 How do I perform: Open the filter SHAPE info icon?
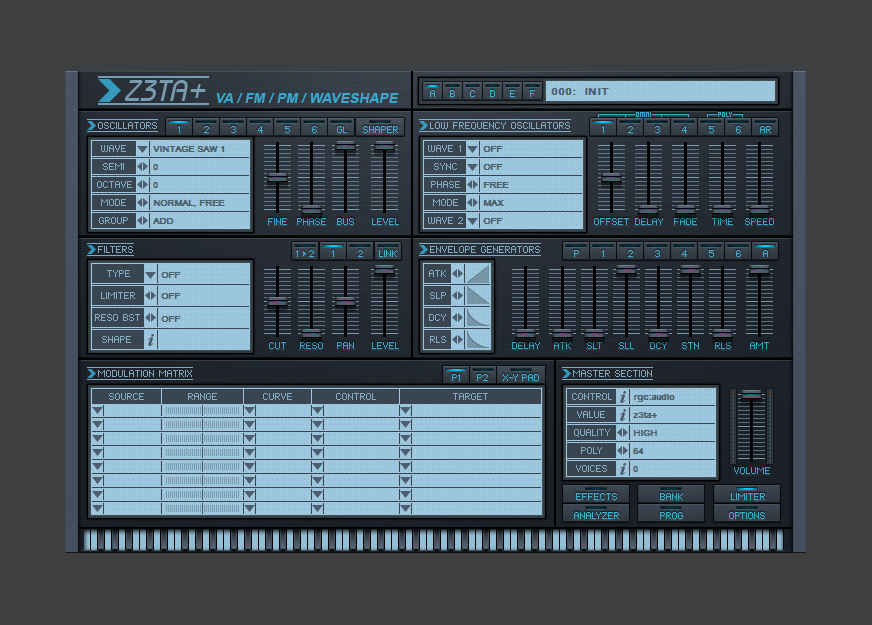(x=151, y=340)
